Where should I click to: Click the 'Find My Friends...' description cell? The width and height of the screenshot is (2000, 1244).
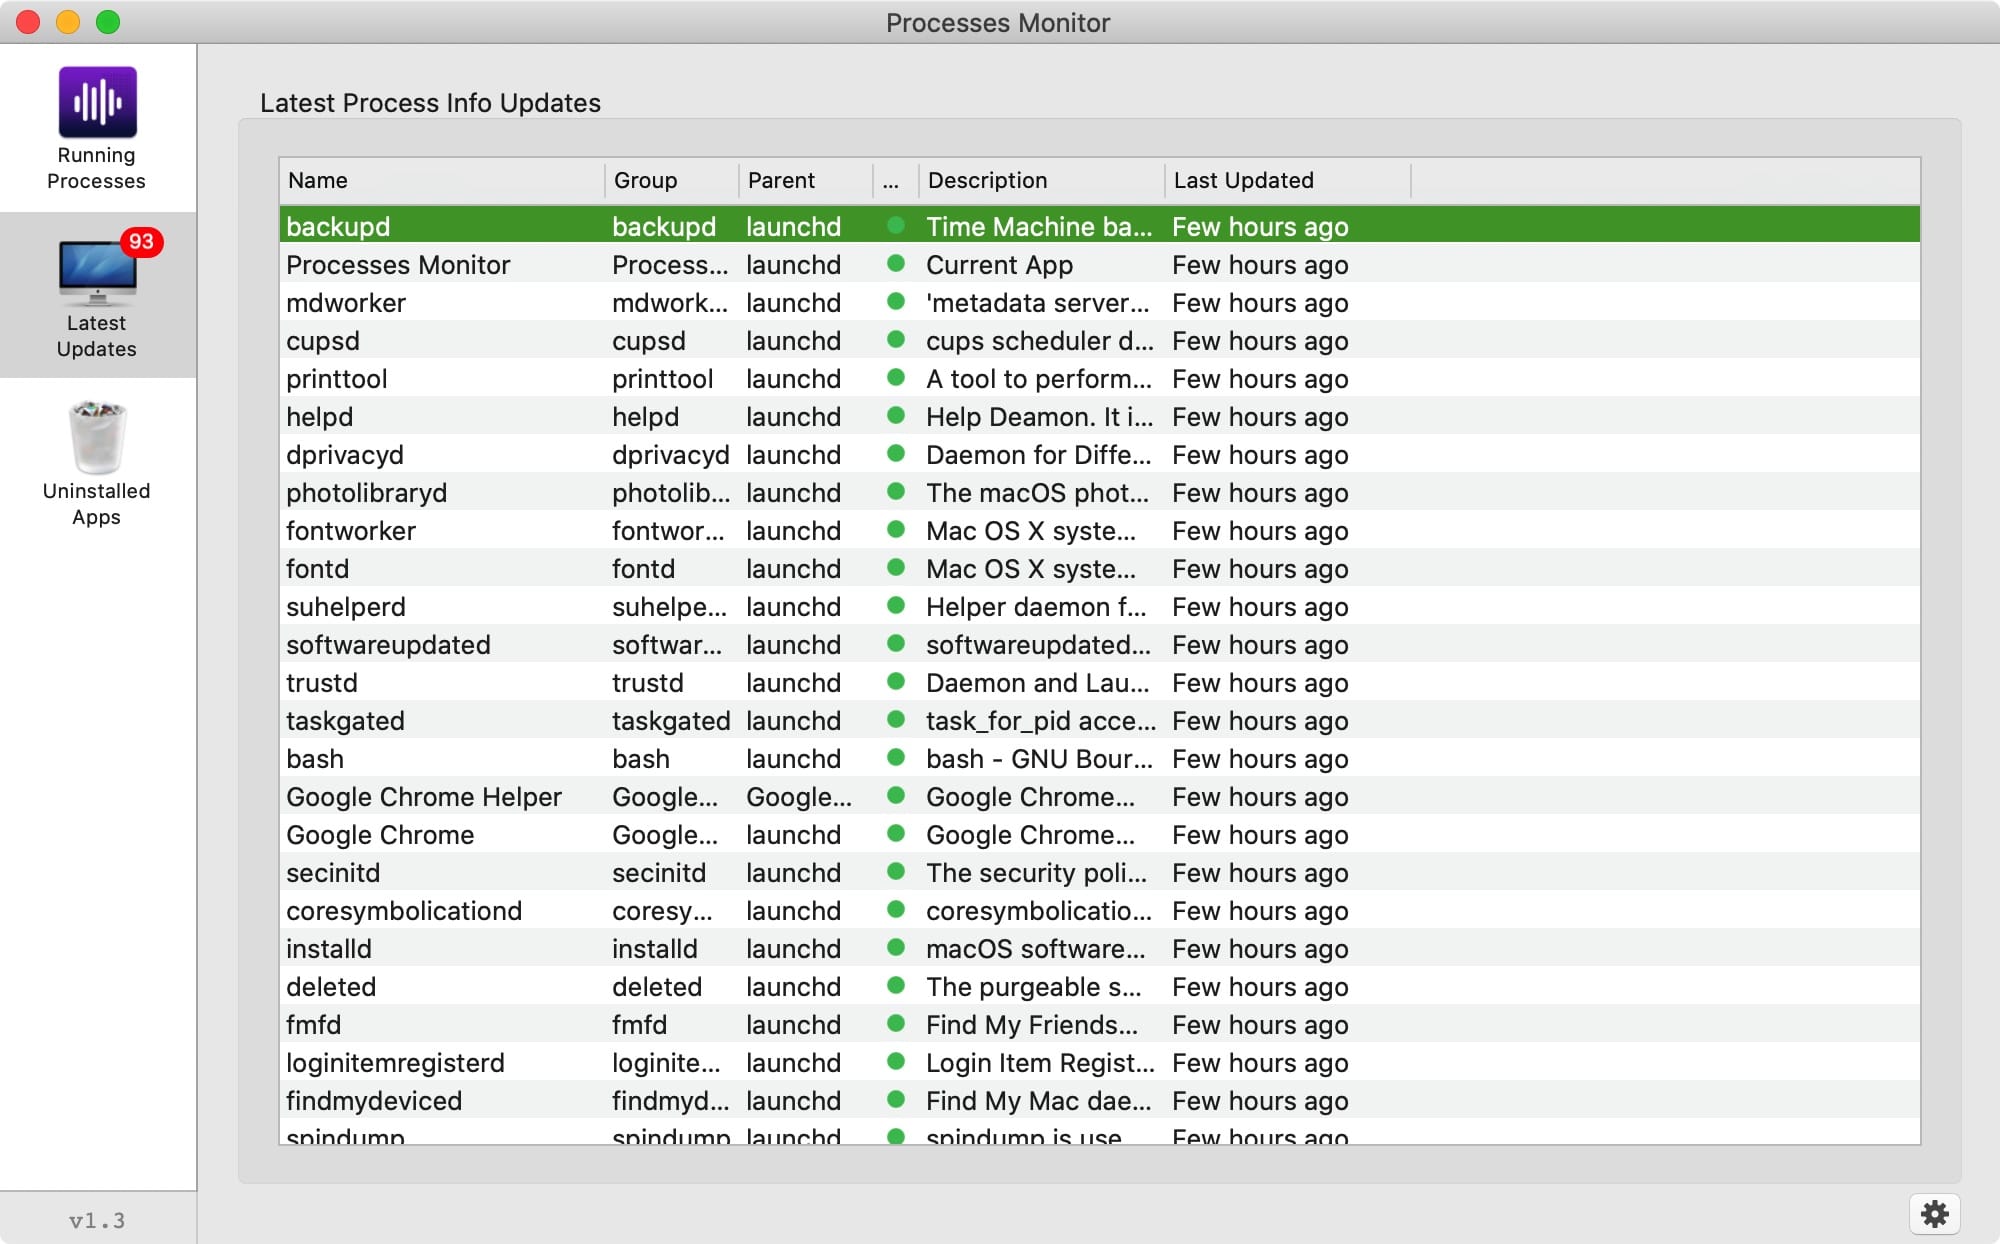coord(1031,1025)
